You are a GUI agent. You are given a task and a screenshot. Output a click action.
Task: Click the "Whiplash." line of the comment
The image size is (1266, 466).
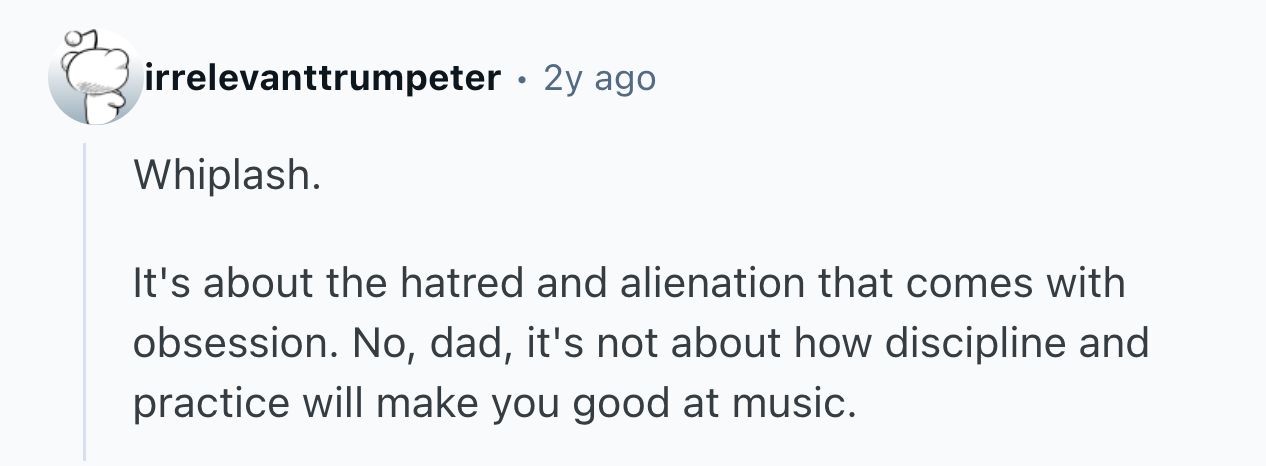click(228, 177)
